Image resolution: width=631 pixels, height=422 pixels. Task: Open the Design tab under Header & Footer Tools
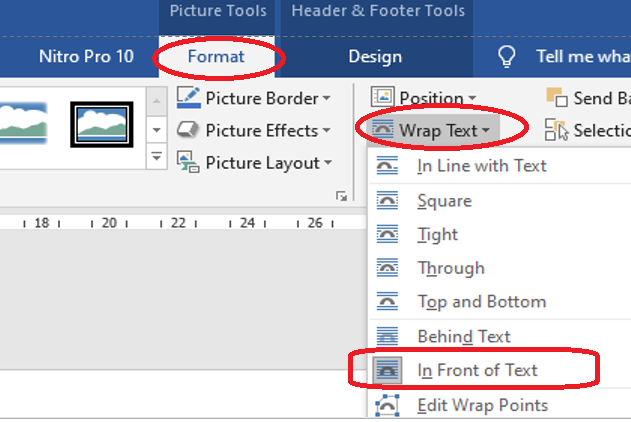[x=375, y=56]
